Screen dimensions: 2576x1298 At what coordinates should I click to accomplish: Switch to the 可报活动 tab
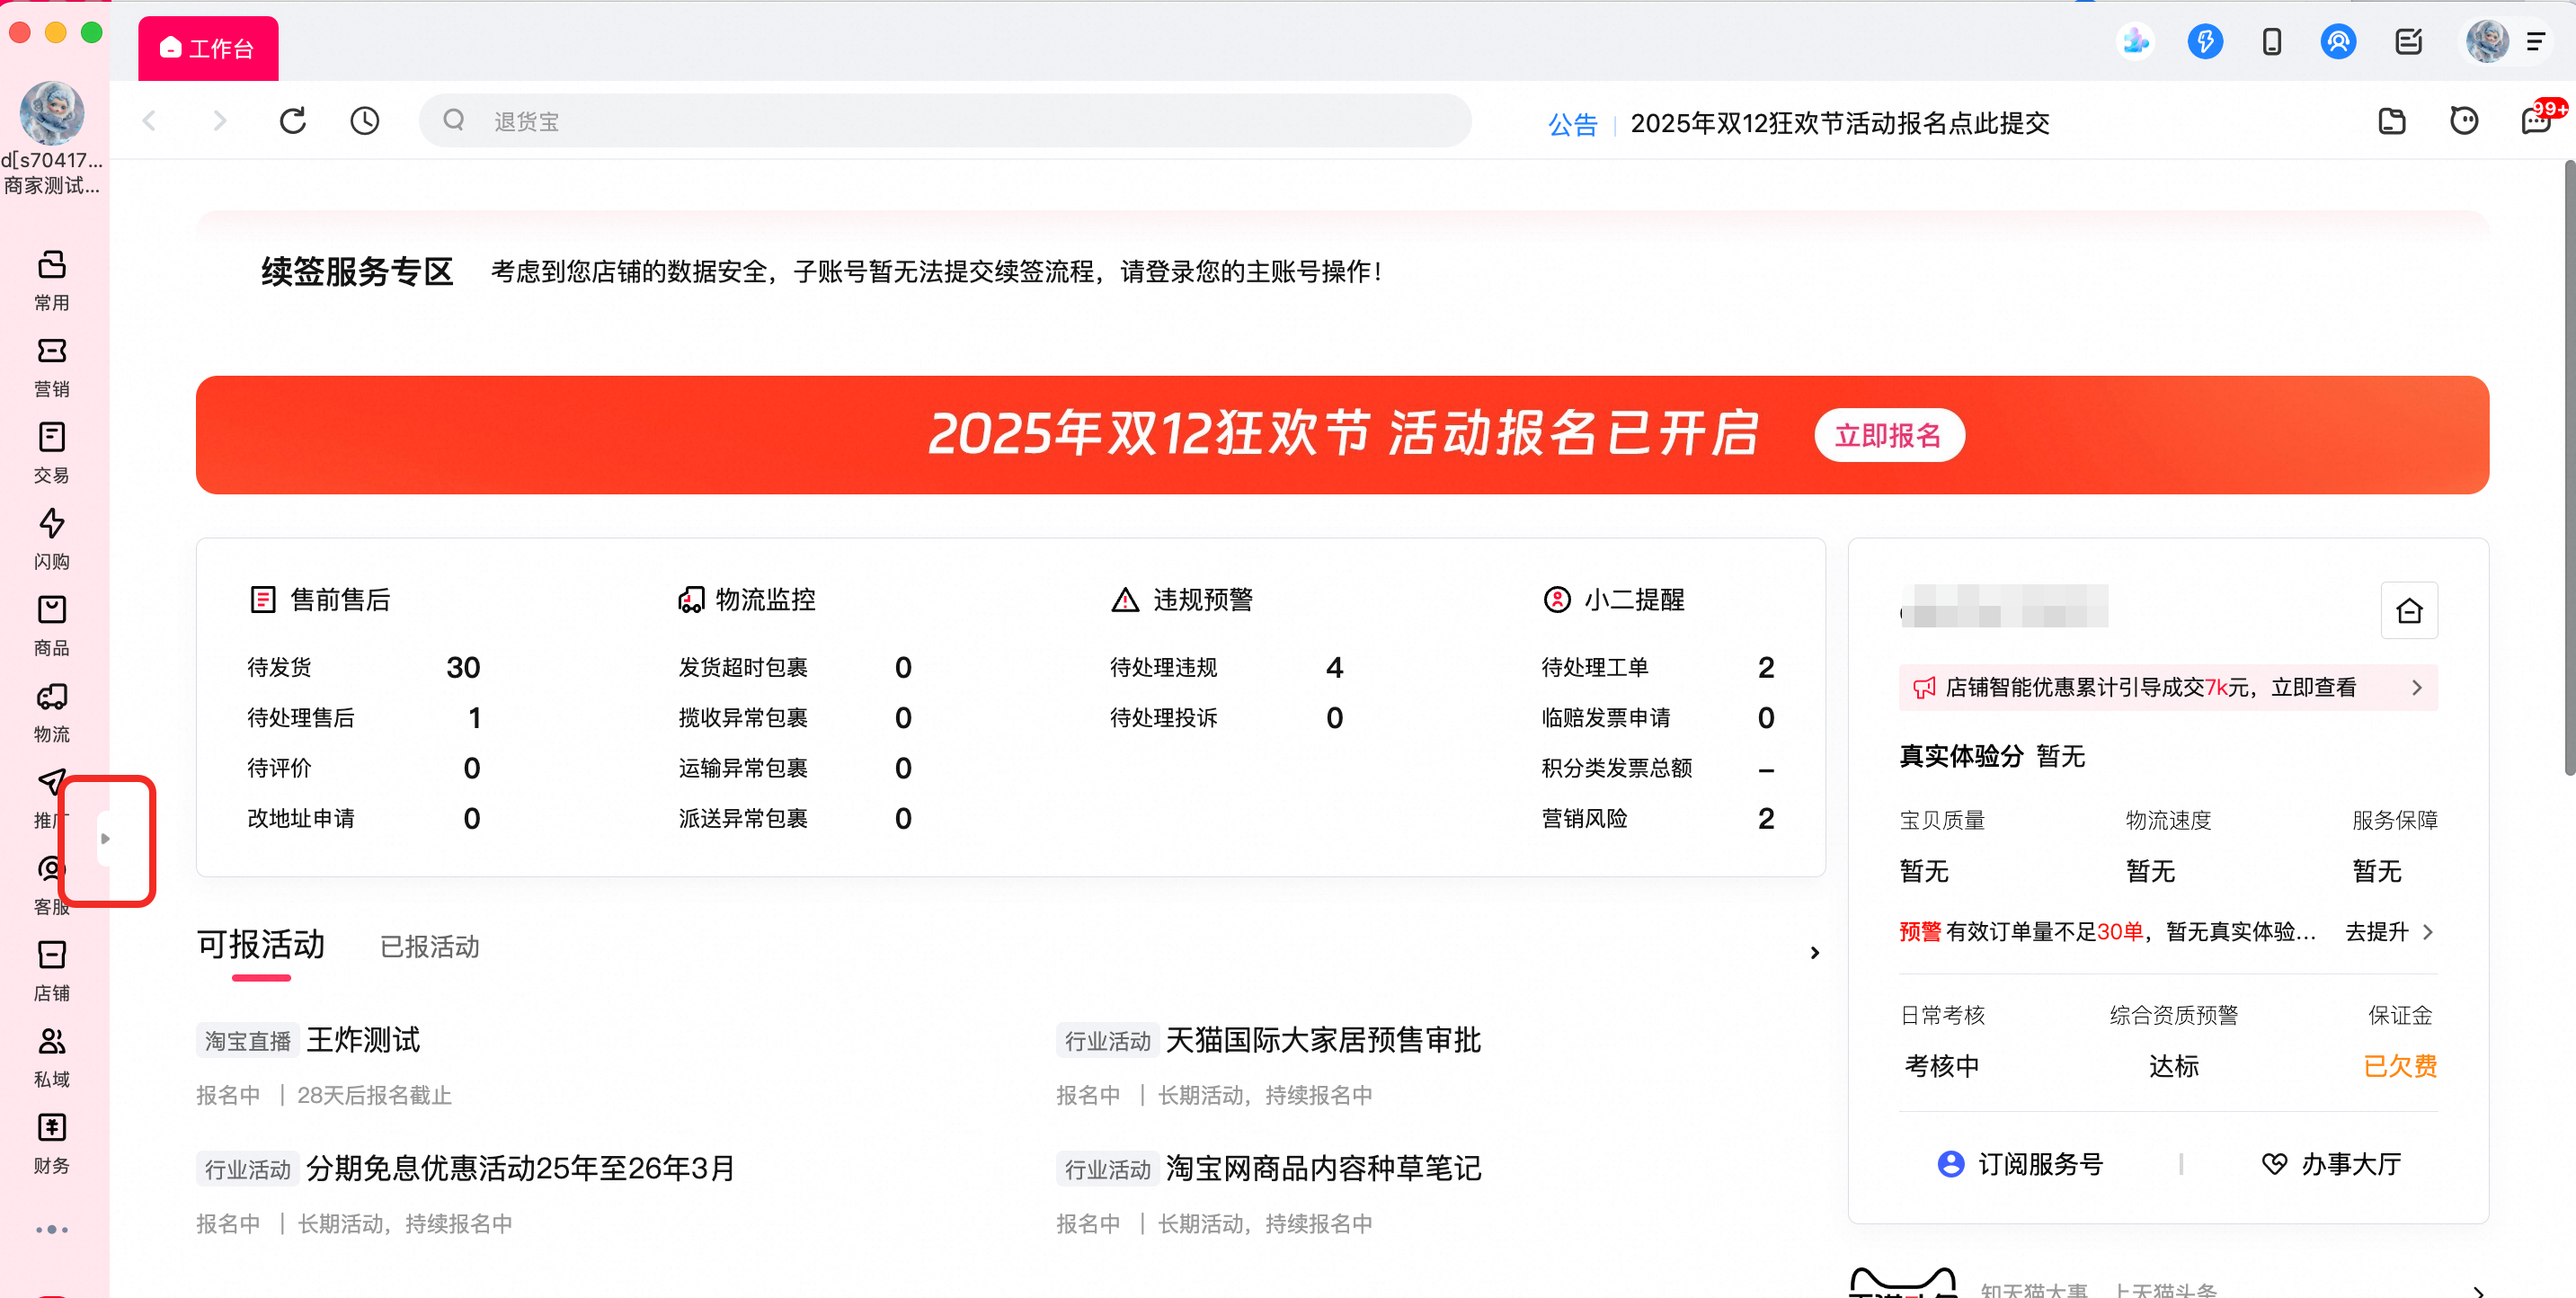coord(260,945)
